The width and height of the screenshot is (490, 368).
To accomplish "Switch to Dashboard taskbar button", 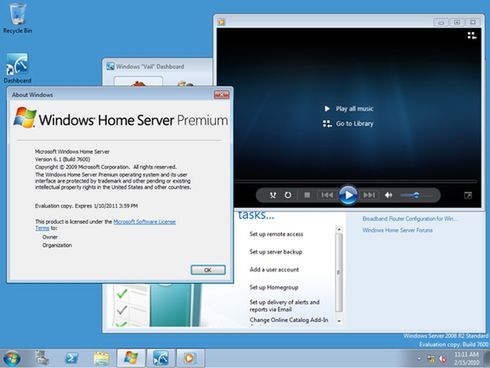I will [160, 358].
